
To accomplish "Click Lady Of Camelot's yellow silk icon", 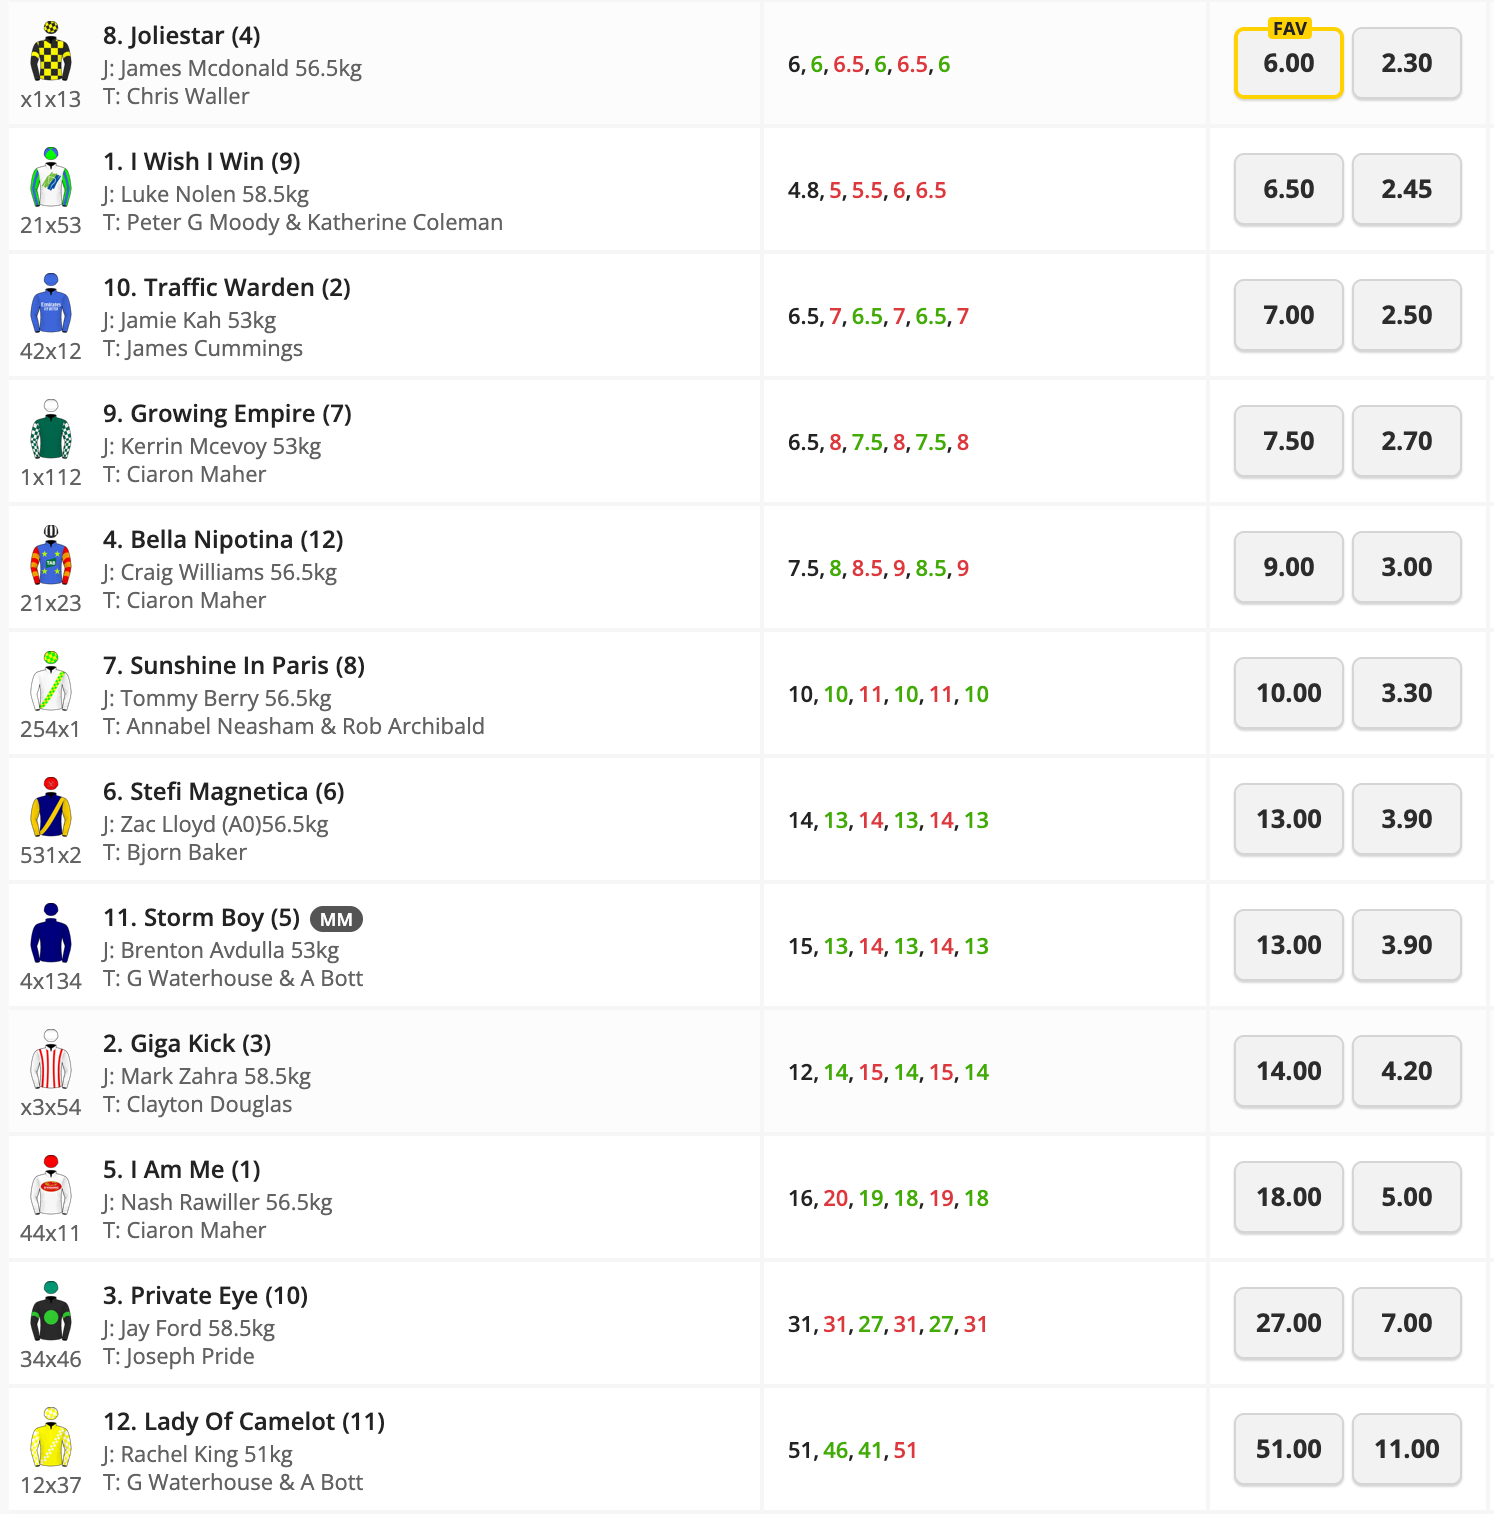I will [51, 1439].
